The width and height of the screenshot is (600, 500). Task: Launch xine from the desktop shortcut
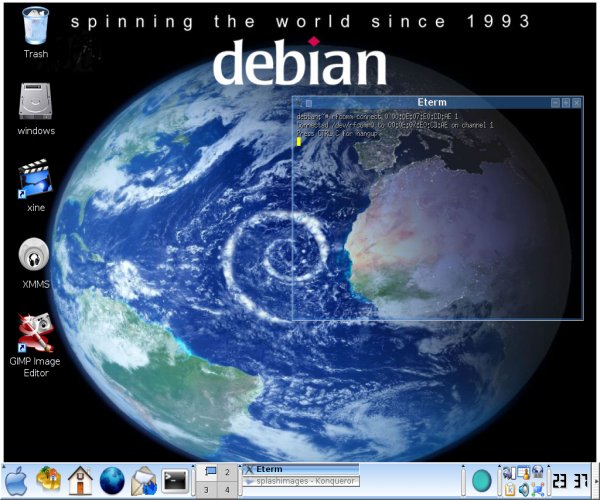35,179
